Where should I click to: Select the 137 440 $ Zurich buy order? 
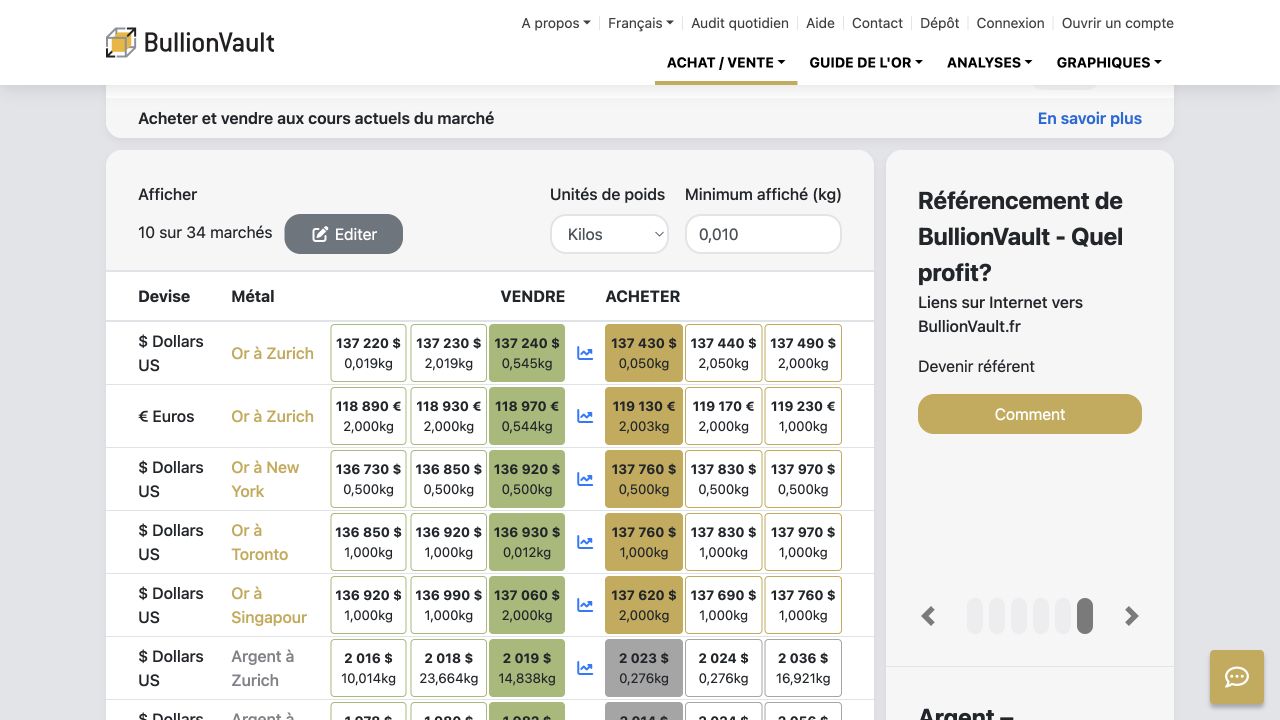(x=723, y=353)
